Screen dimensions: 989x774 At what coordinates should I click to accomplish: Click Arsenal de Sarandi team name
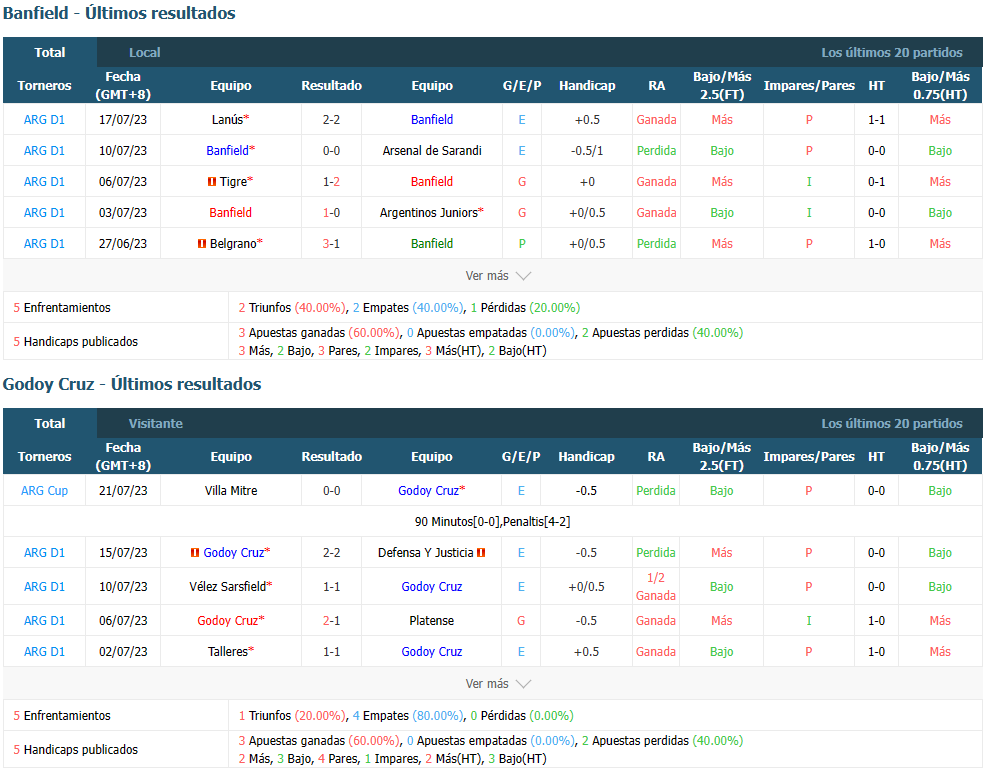(432, 150)
